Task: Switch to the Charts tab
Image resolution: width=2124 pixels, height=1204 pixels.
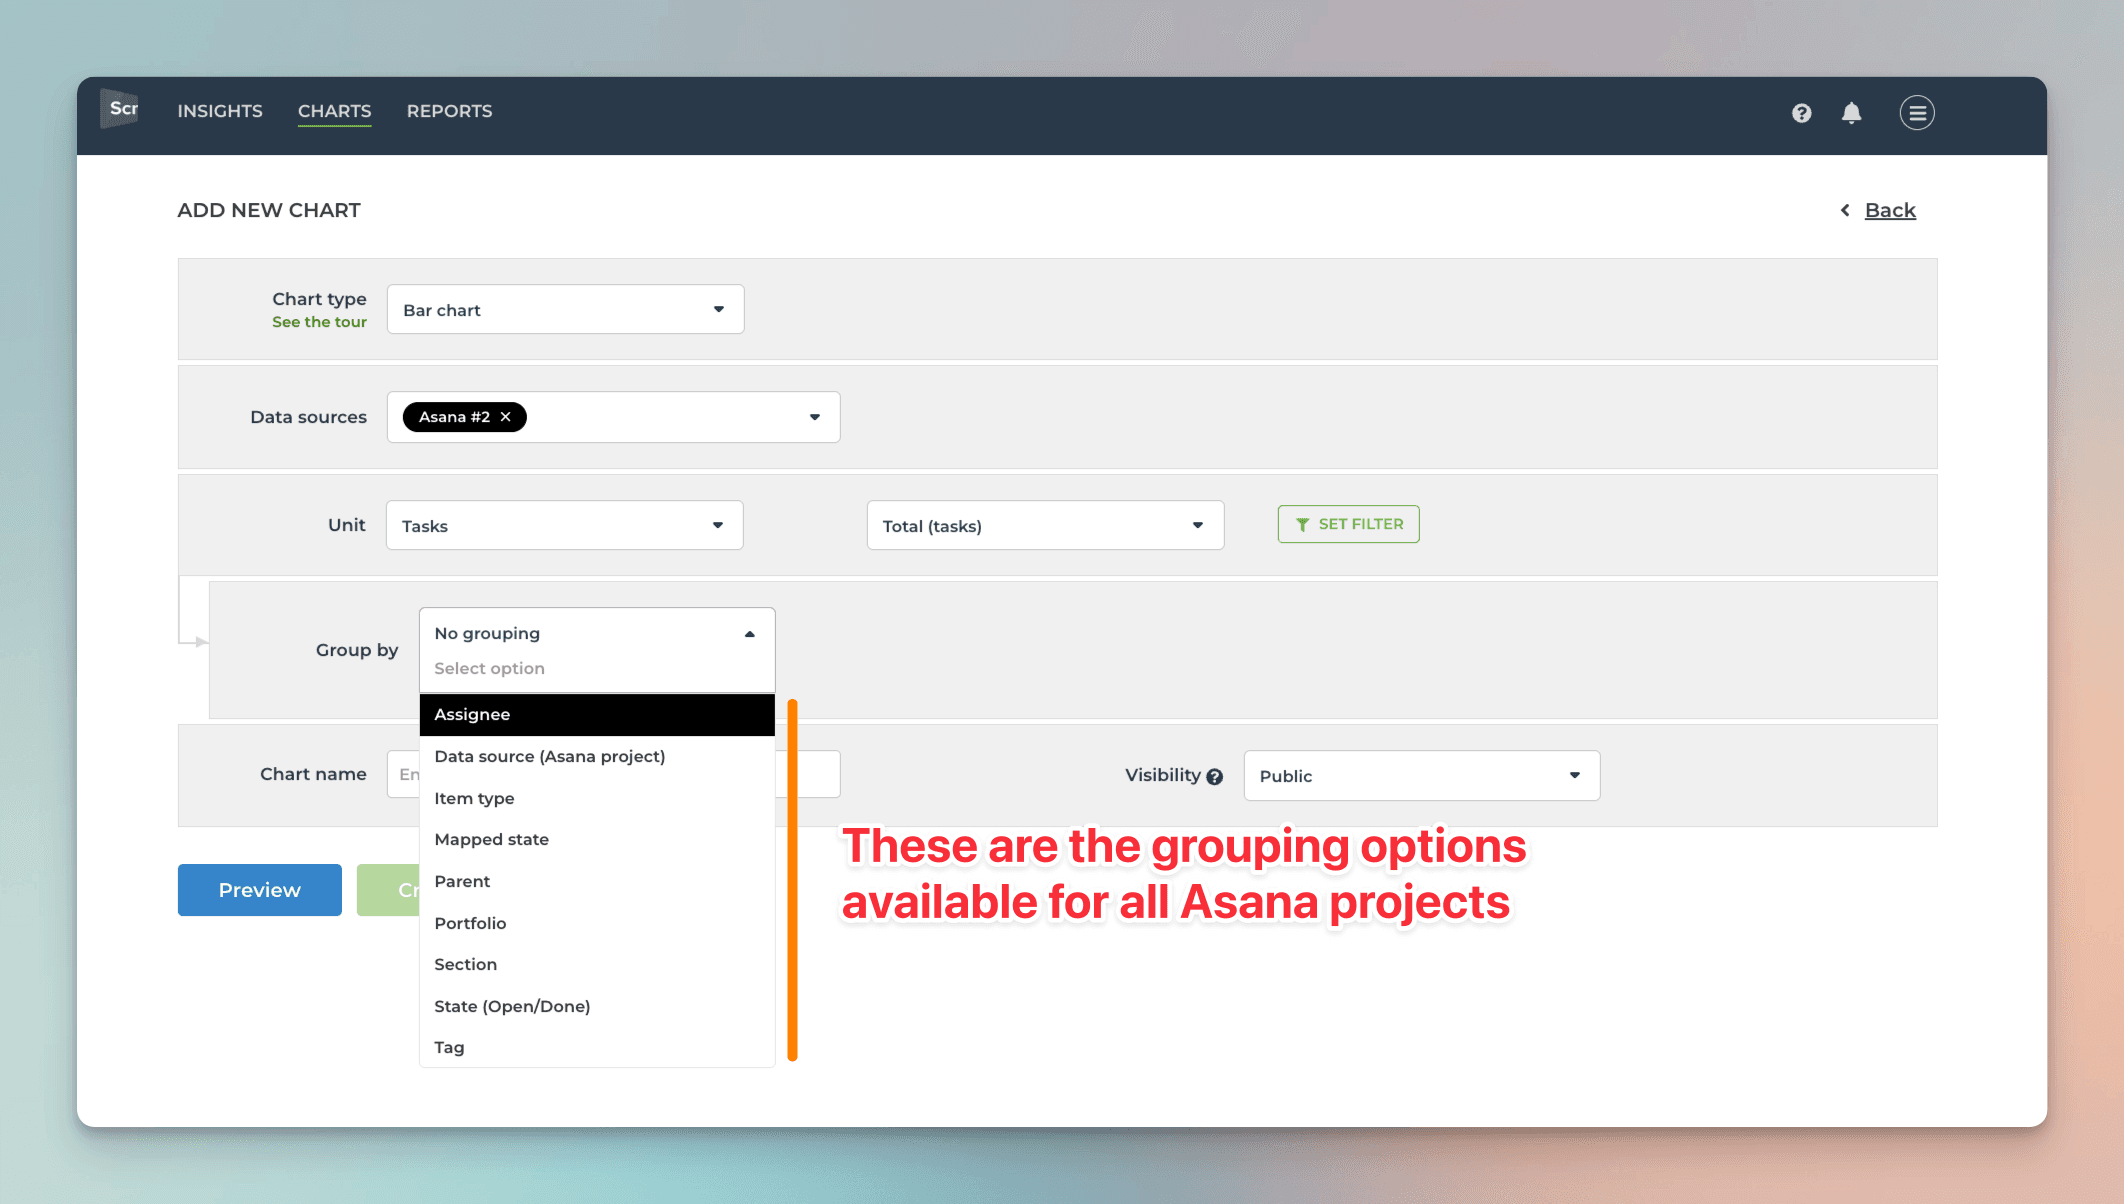Action: pyautogui.click(x=334, y=111)
